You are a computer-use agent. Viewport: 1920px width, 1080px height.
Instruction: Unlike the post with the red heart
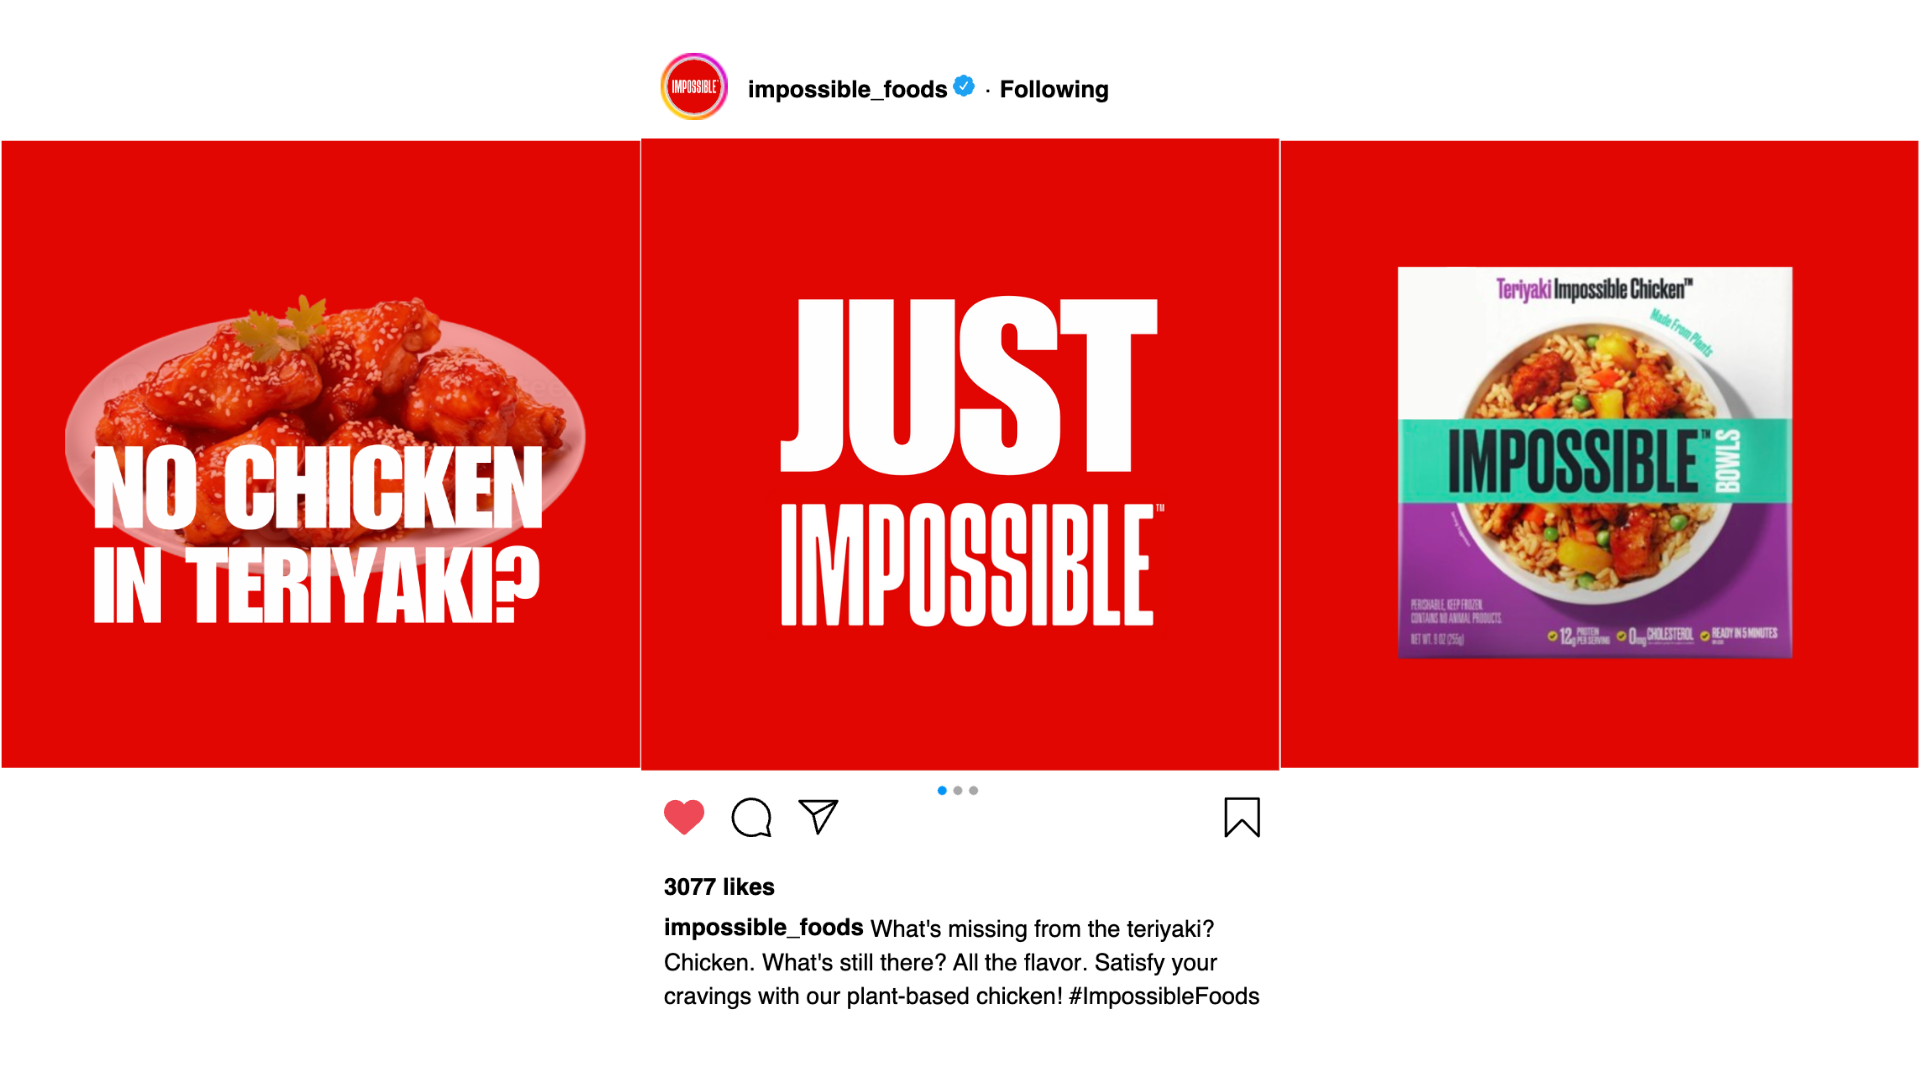pos(684,817)
